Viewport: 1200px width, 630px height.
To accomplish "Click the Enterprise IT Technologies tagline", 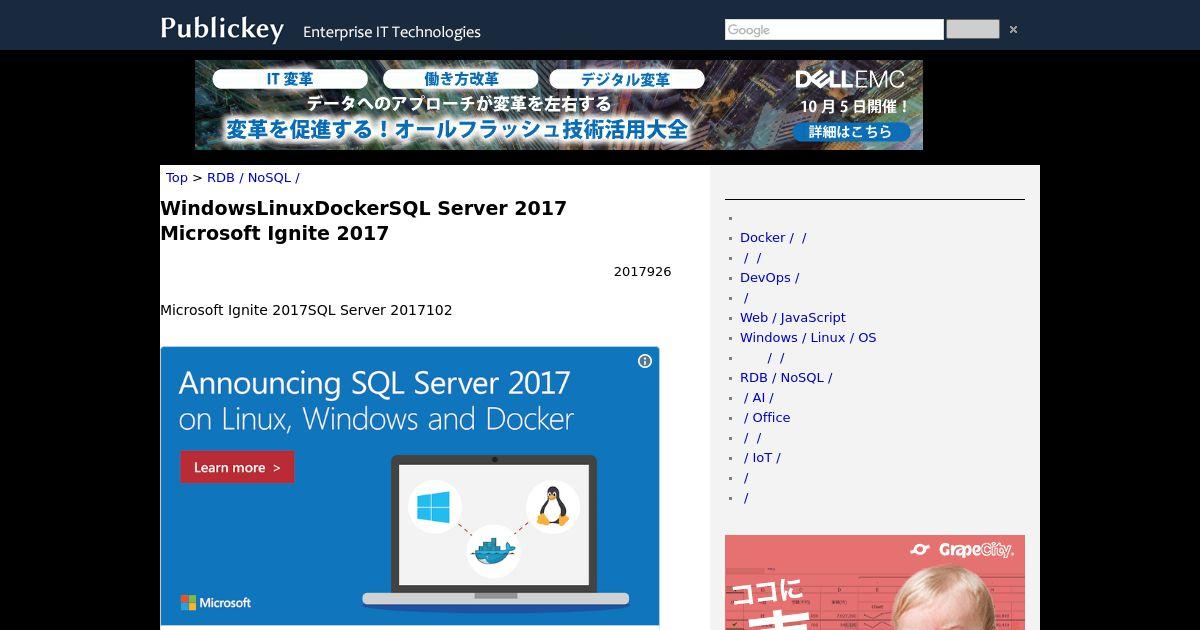I will tap(392, 32).
